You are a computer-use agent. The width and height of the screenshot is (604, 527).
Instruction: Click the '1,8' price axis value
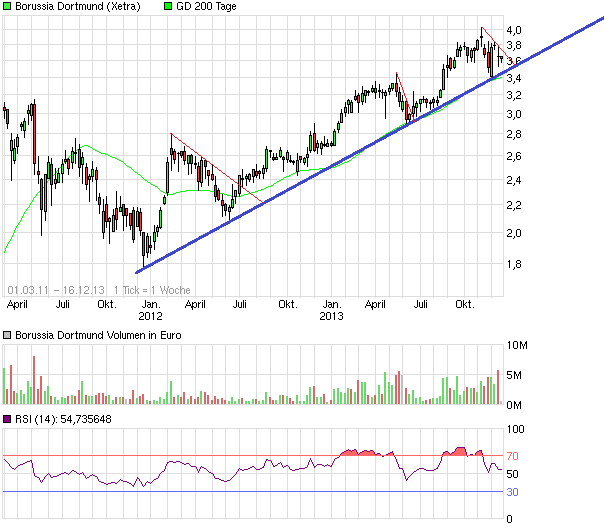tap(514, 264)
